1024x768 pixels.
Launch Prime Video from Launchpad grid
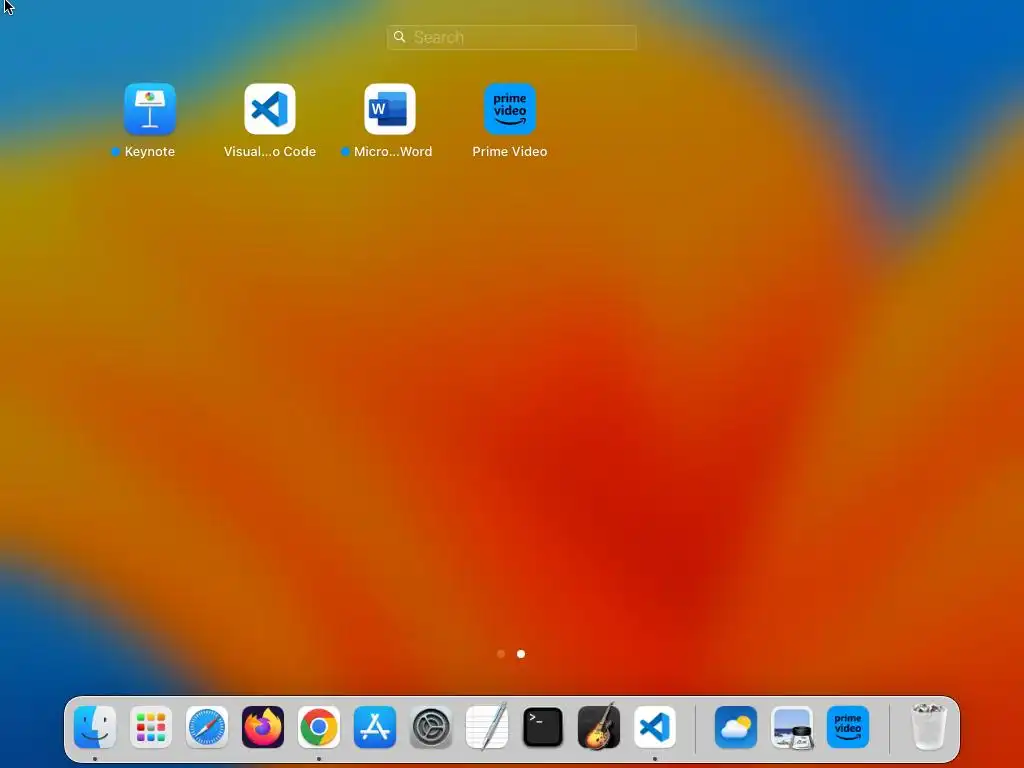coord(510,109)
